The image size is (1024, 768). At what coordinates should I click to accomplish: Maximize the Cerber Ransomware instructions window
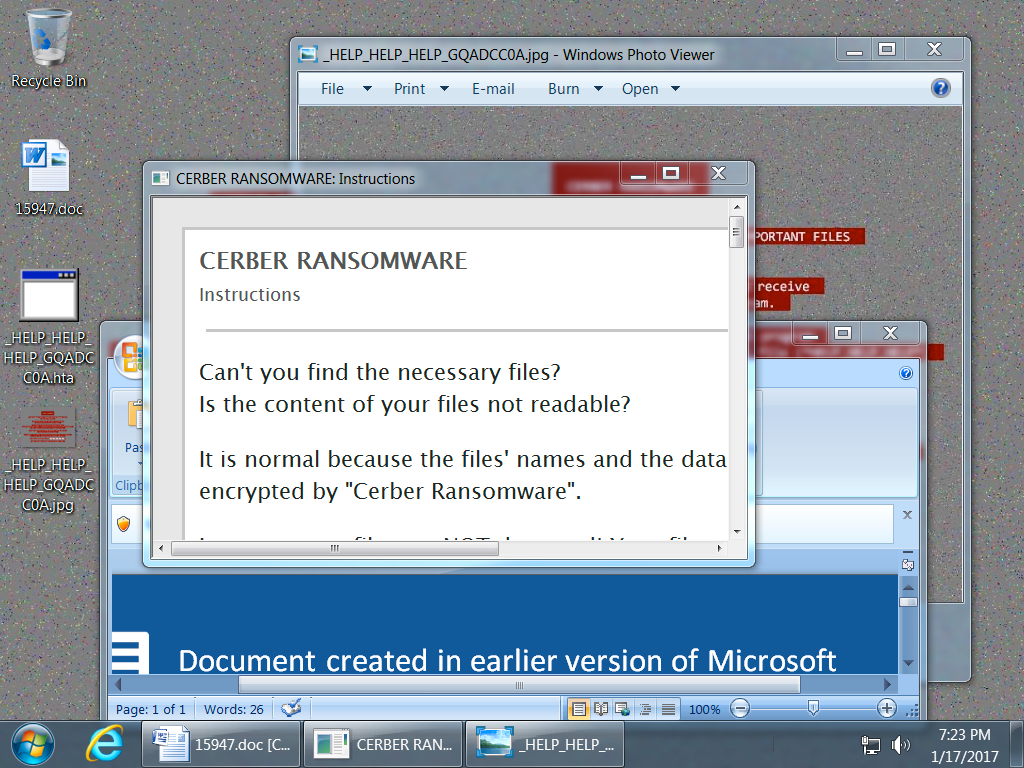click(x=671, y=173)
